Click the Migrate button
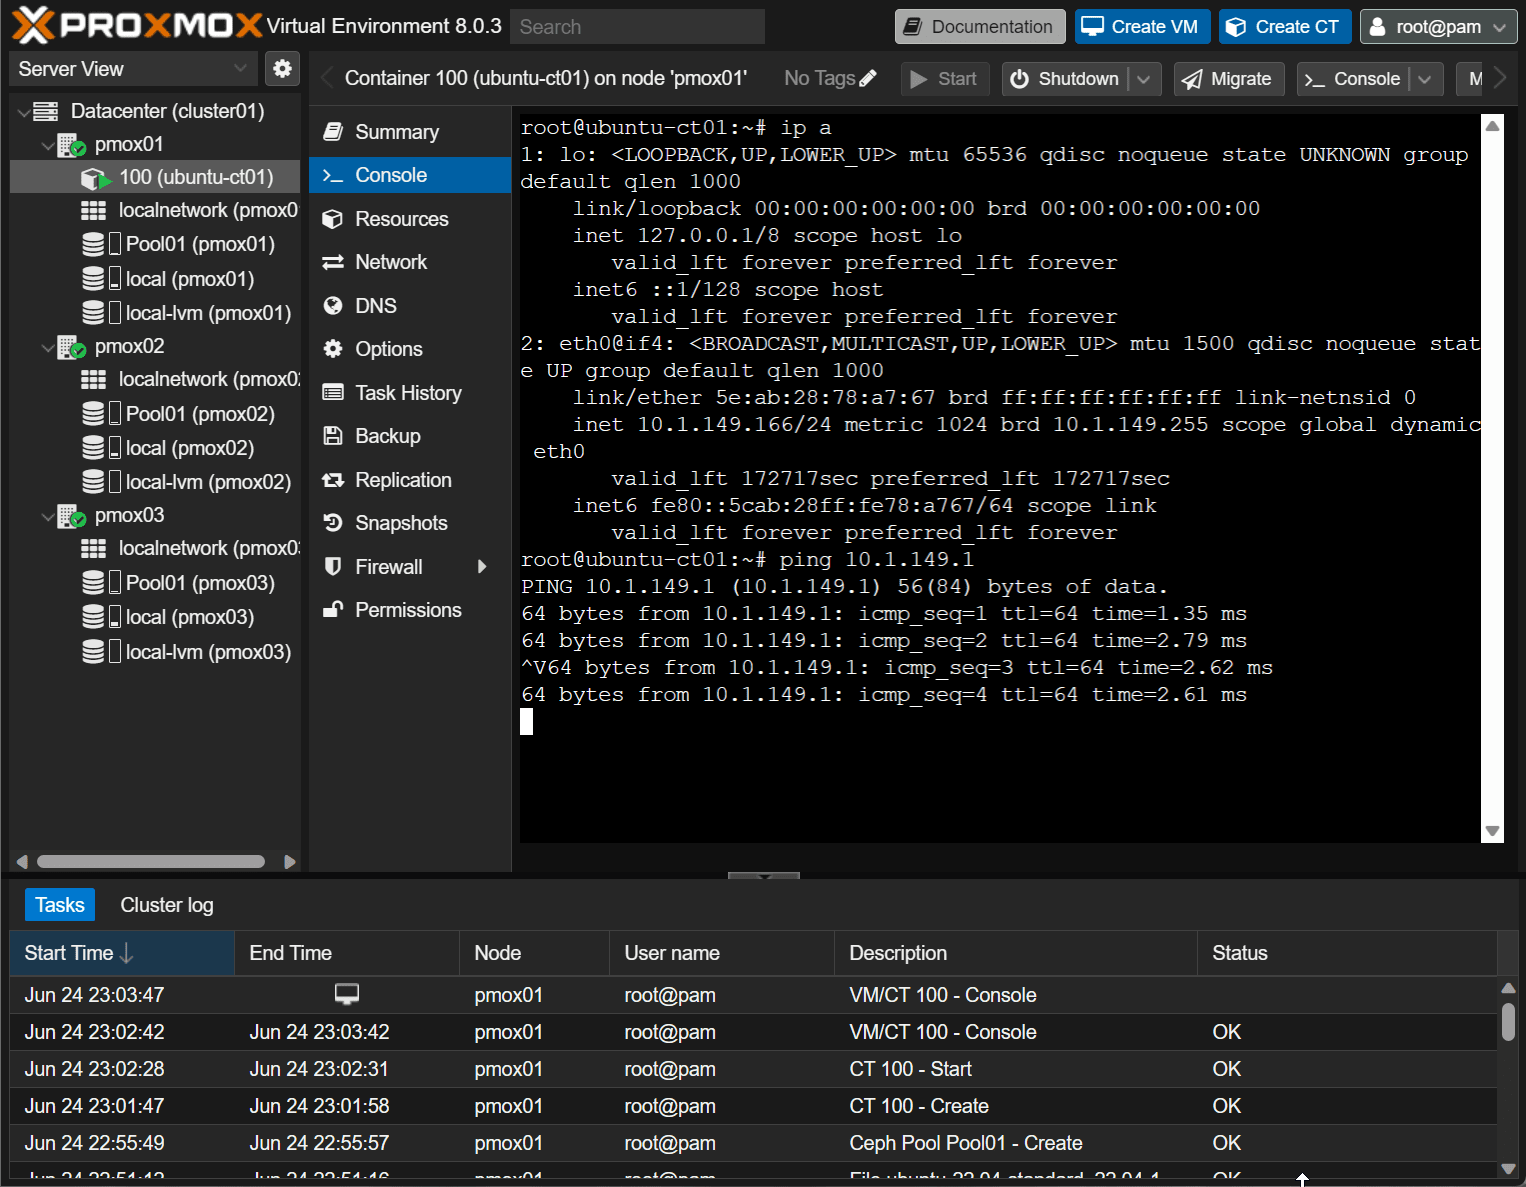Viewport: 1526px width, 1187px height. pos(1229,79)
